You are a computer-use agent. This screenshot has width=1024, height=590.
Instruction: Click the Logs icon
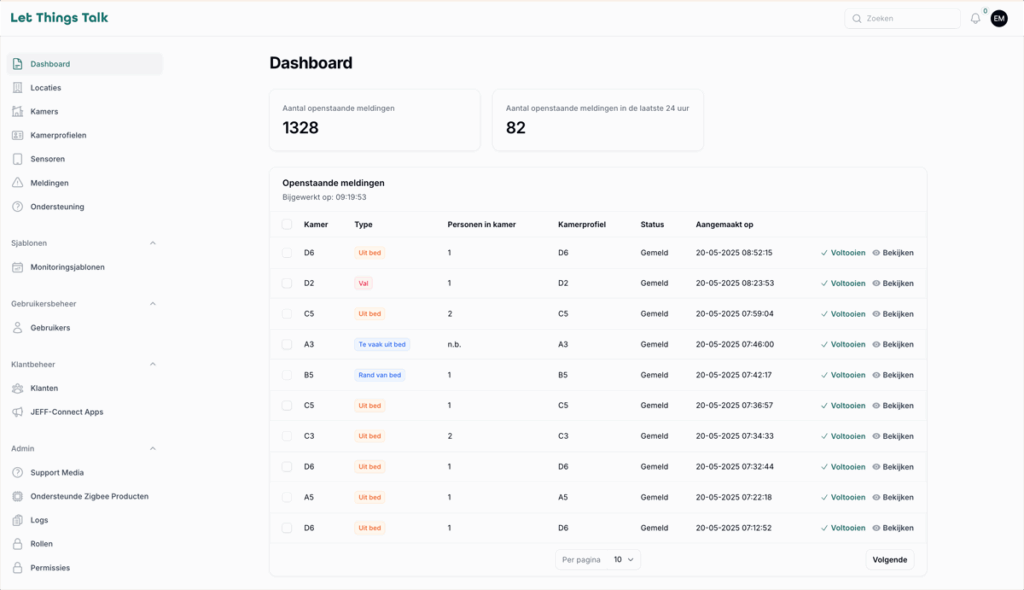(18, 520)
